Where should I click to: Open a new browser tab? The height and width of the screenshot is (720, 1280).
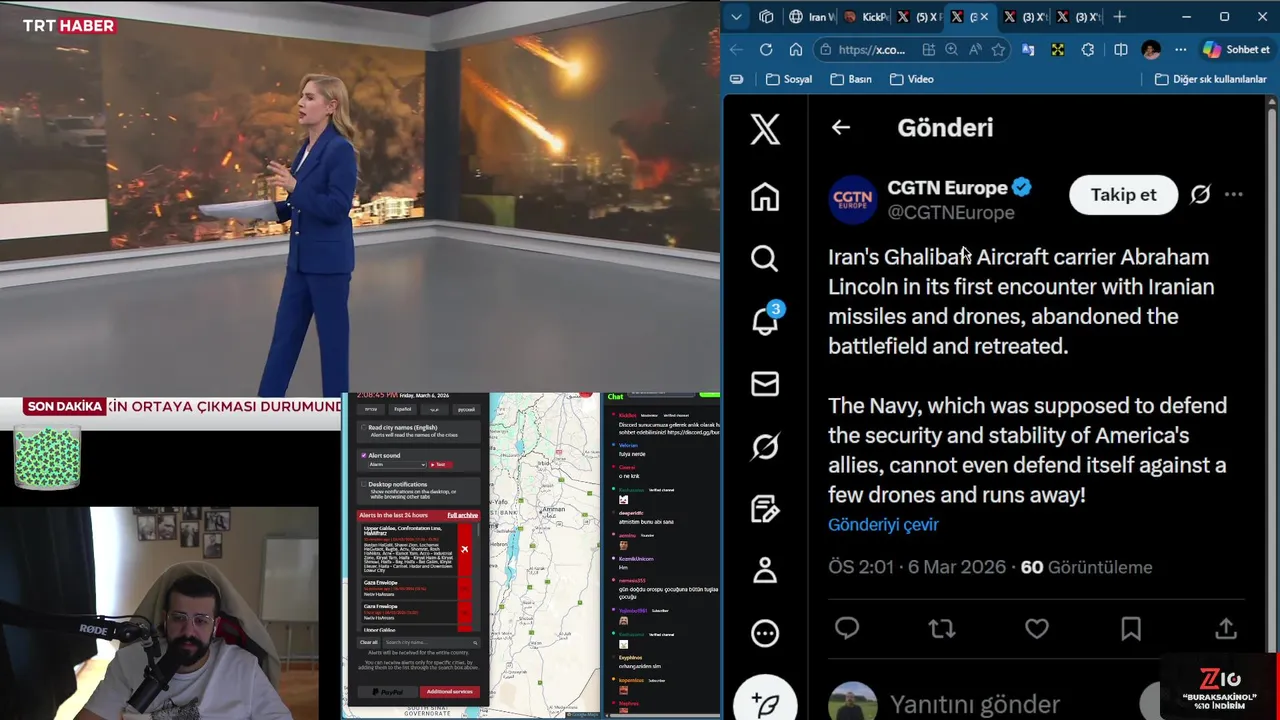1119,17
